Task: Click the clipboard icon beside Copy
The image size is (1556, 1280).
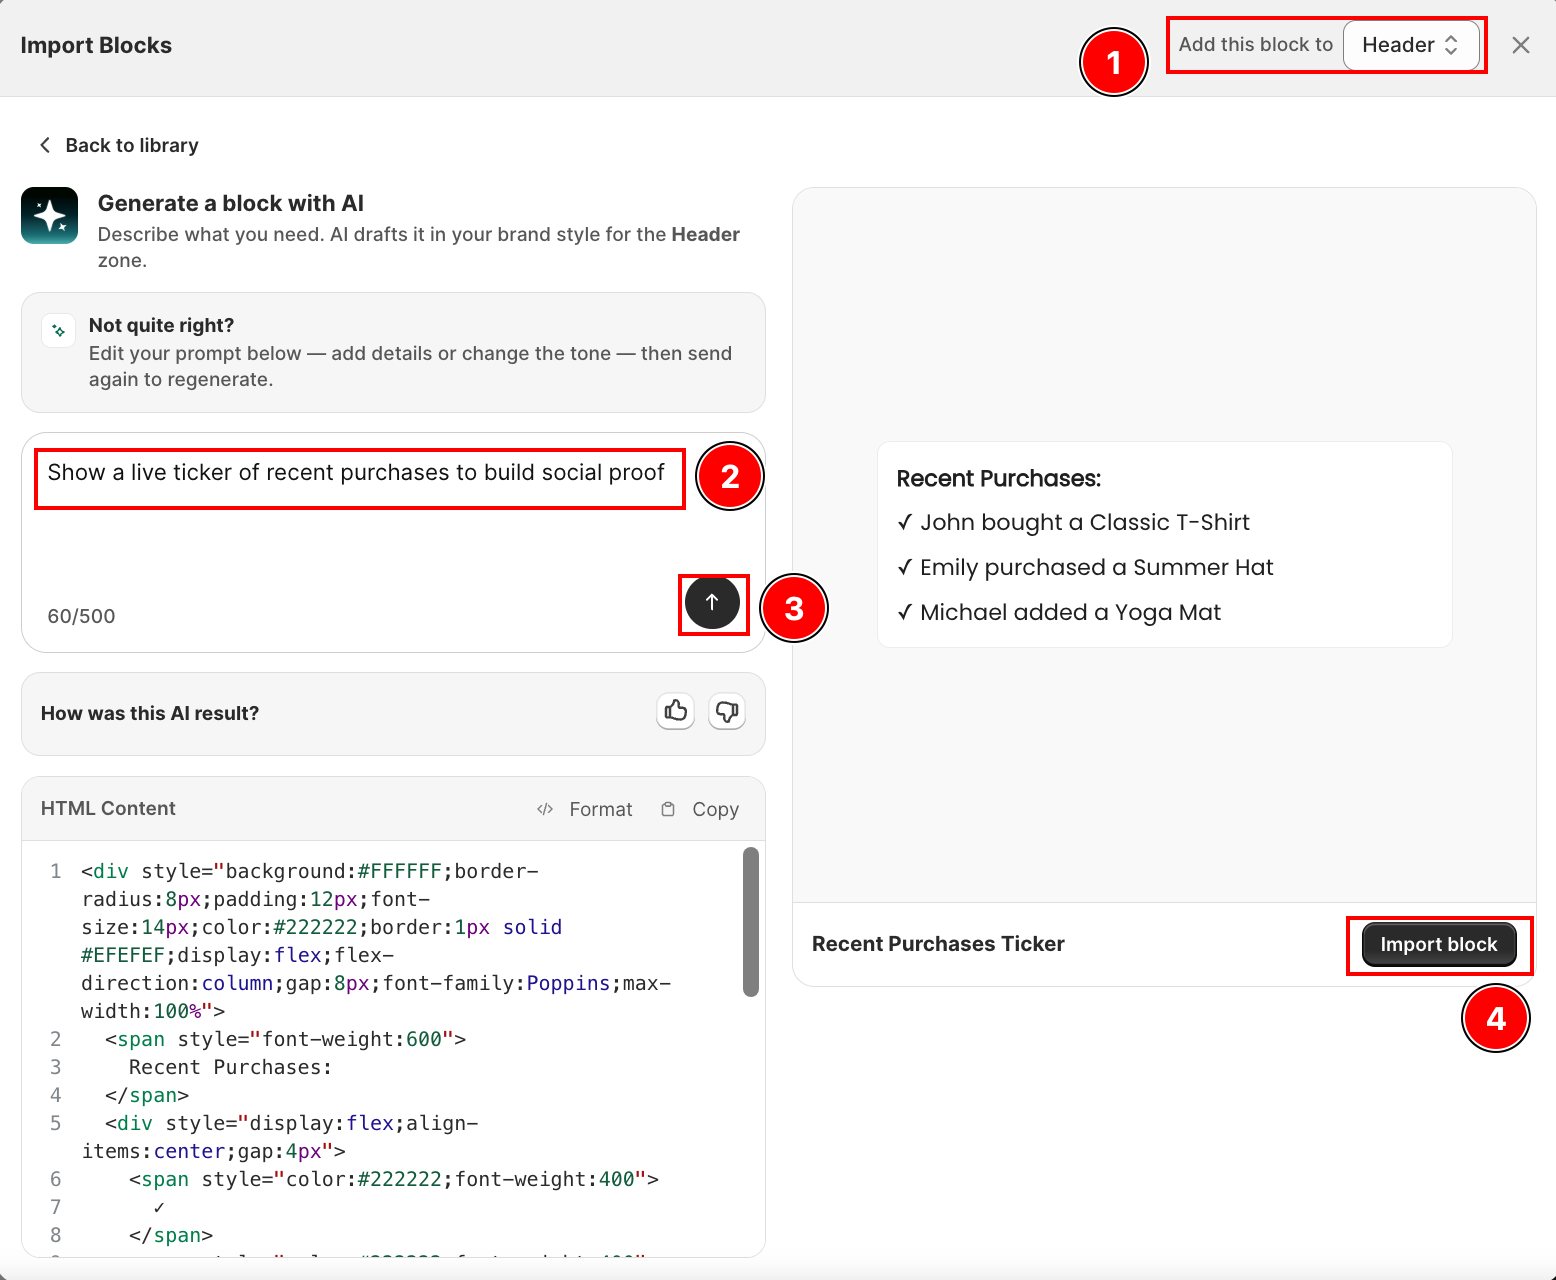Action: click(x=668, y=809)
